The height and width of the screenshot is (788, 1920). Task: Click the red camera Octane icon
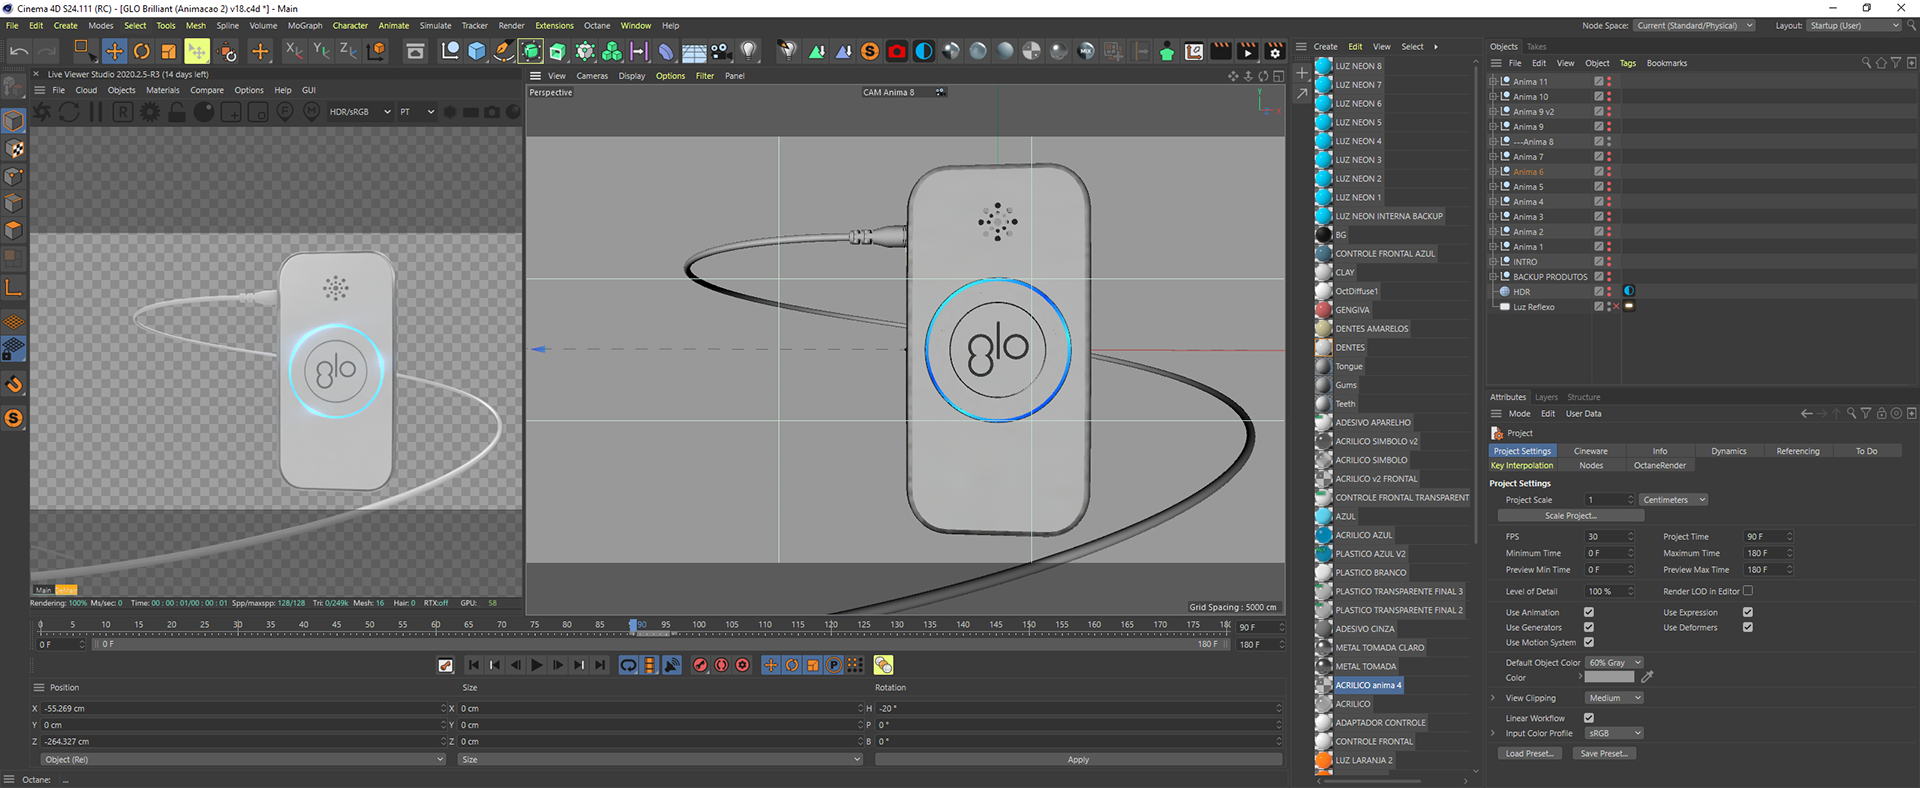coord(897,51)
